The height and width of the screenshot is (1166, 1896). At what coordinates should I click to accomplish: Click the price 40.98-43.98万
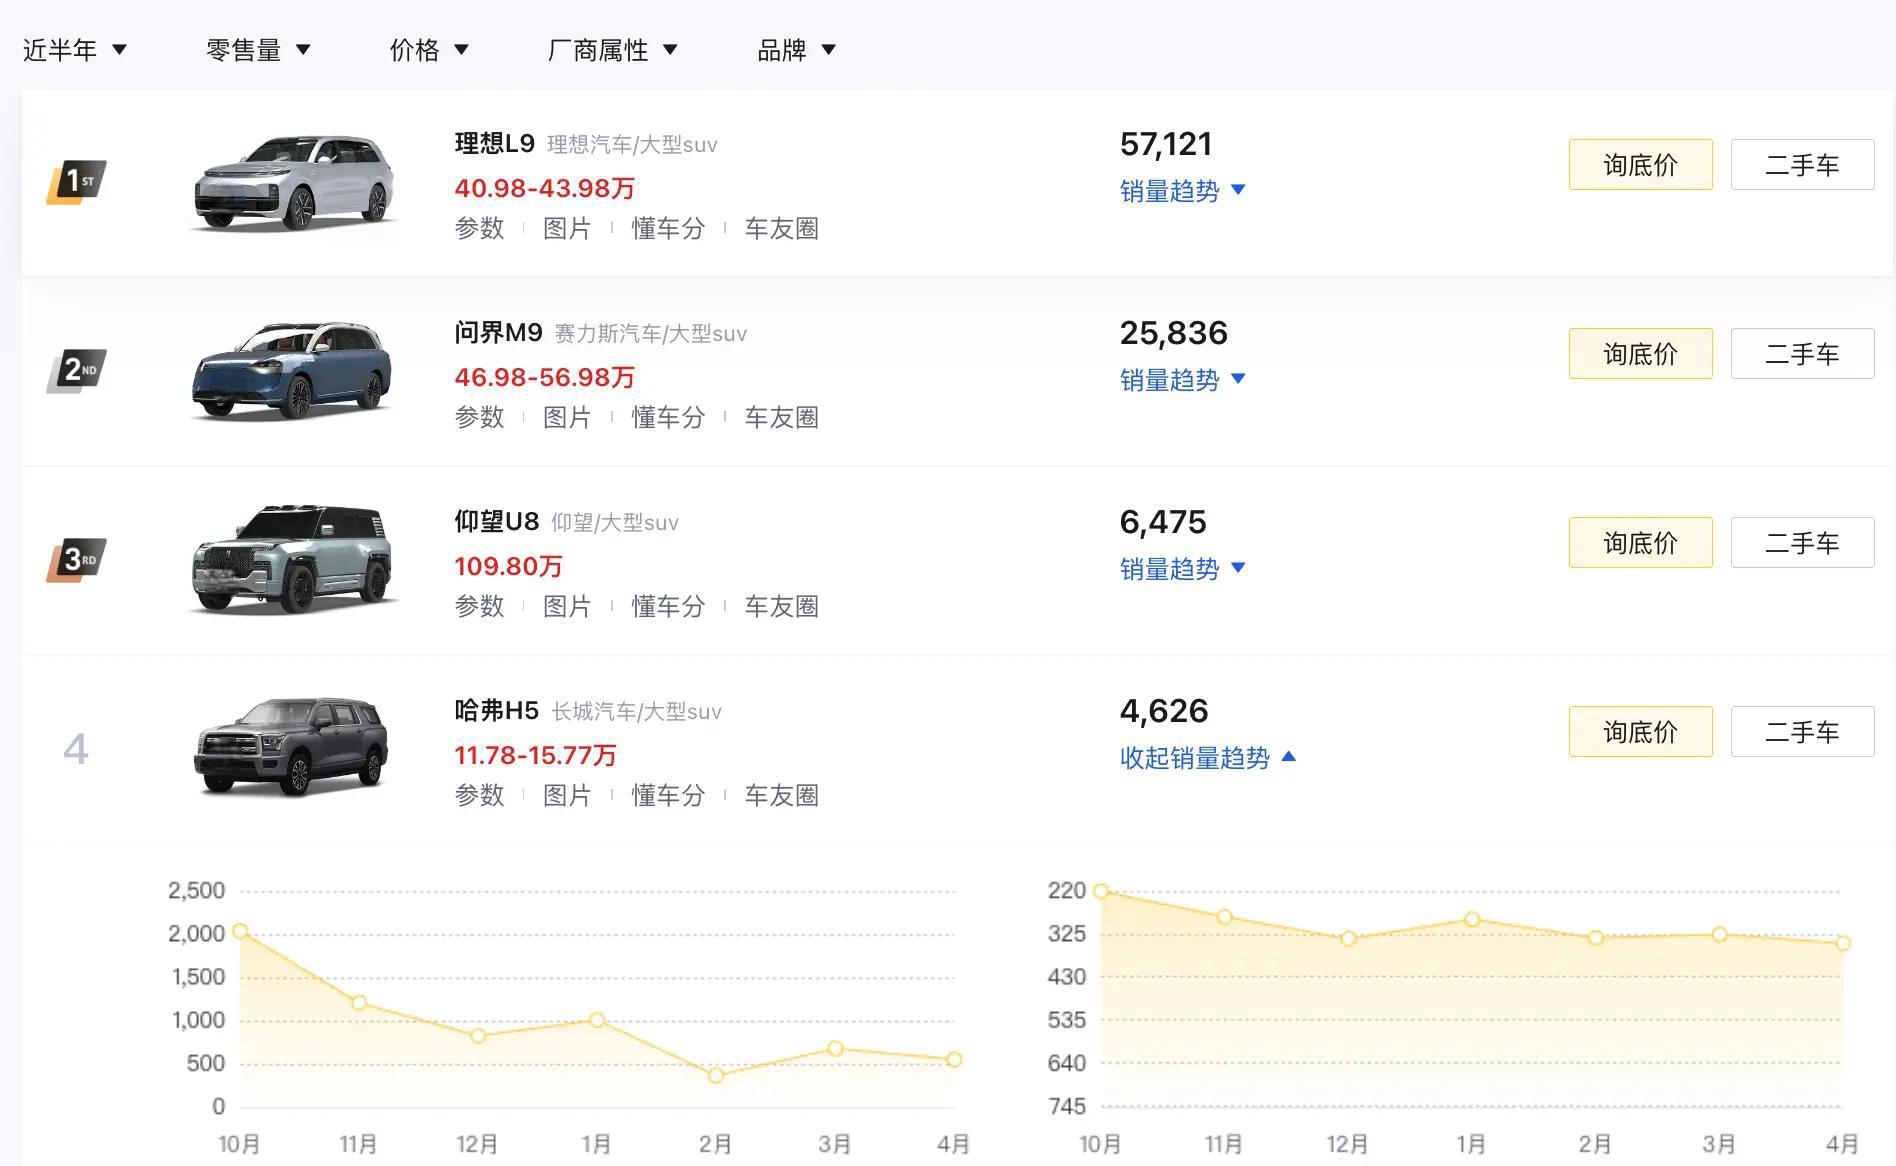tap(544, 188)
